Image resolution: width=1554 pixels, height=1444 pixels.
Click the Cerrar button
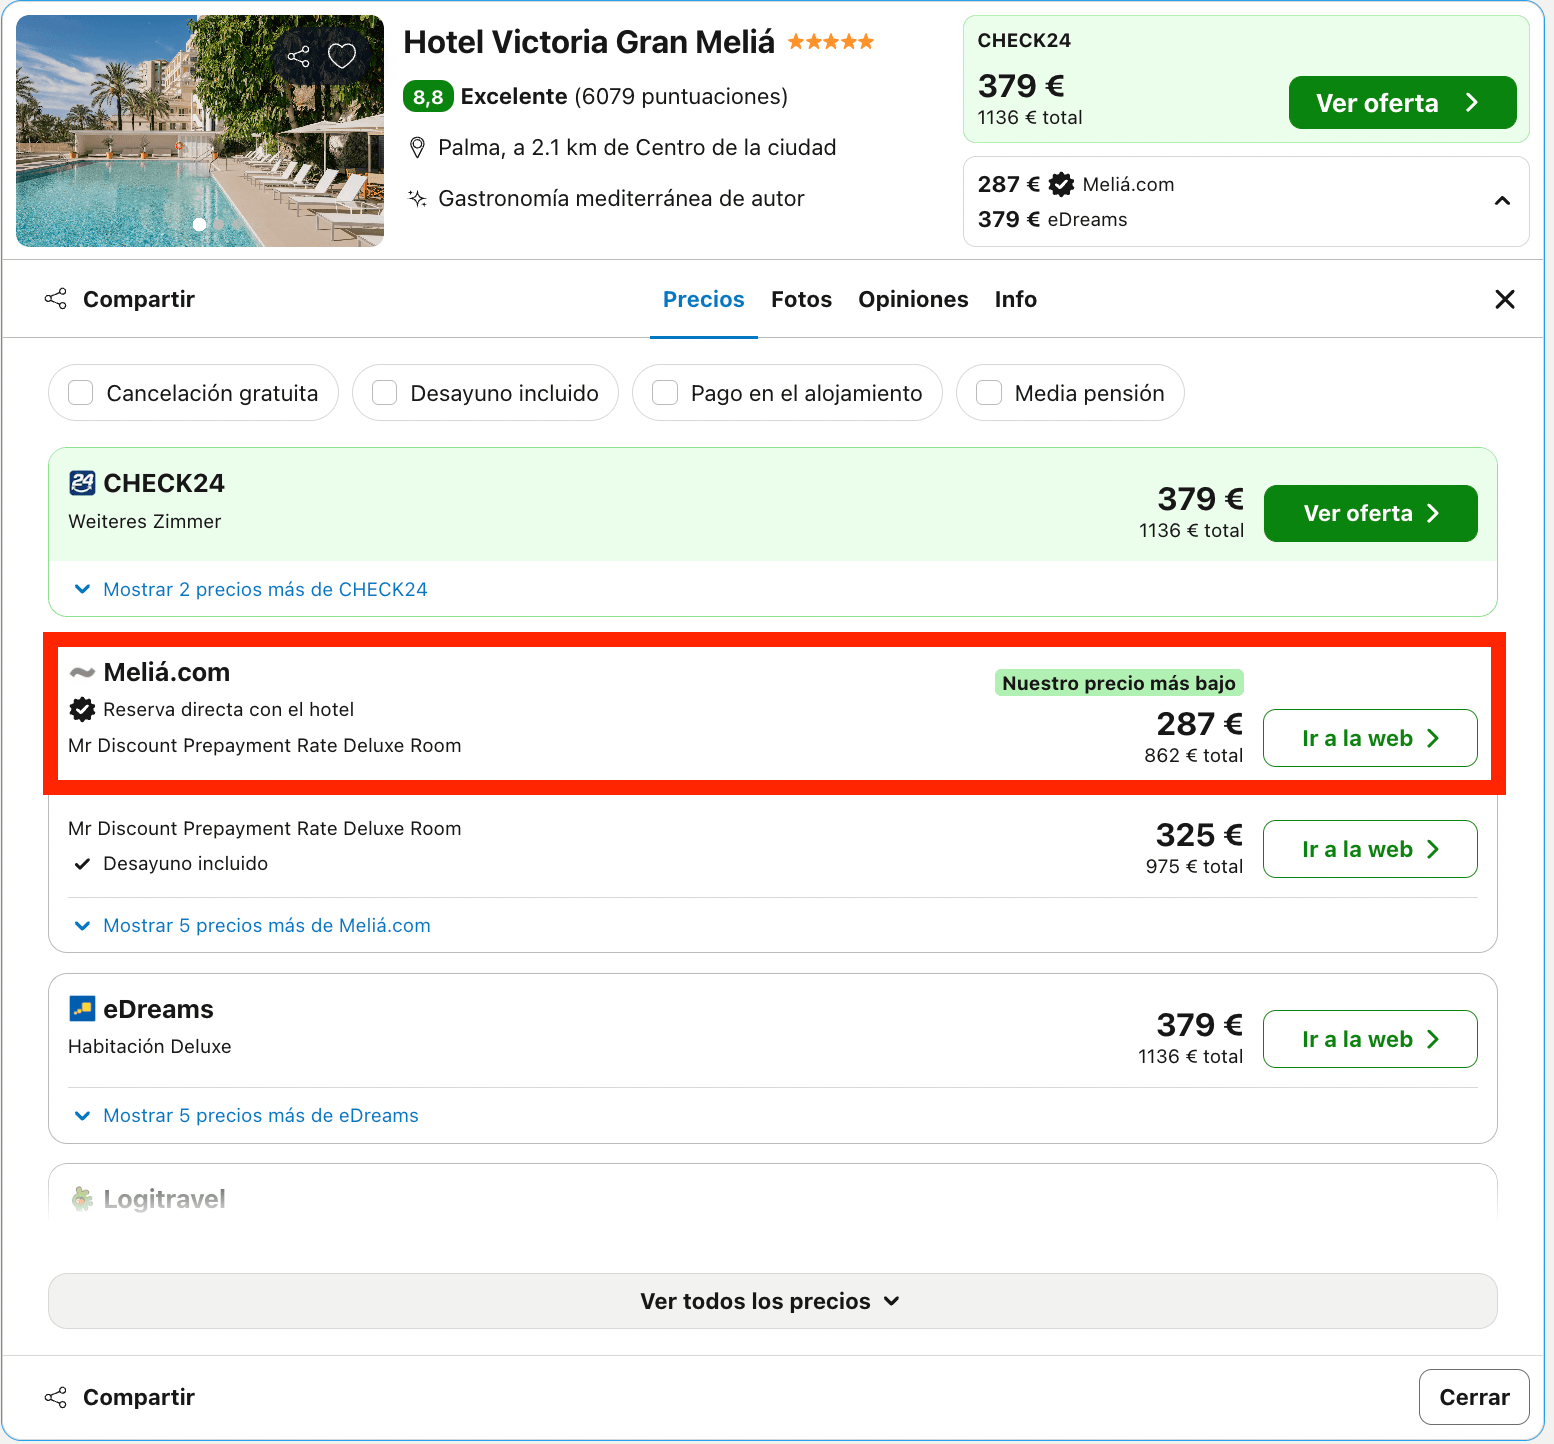1474,1397
